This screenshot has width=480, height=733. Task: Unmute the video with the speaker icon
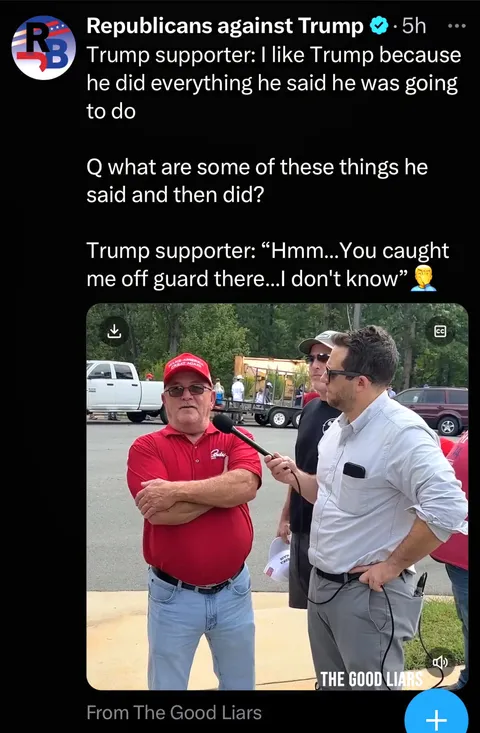coord(440,661)
